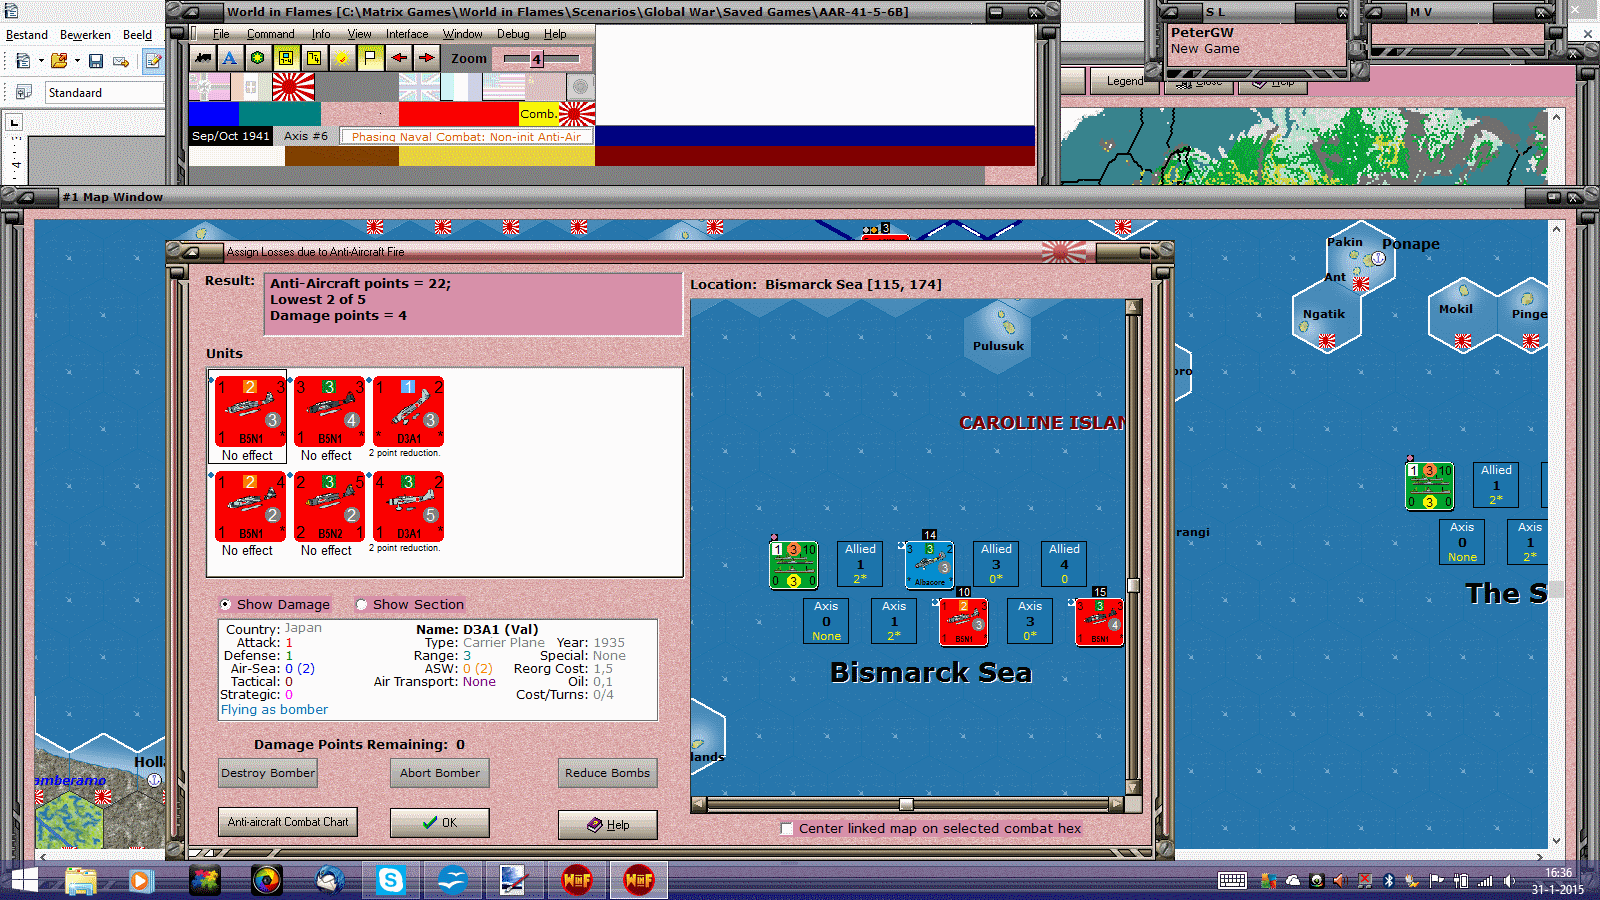Select the faded United States flag
Viewport: 1600px width, 900px height.
[x=503, y=88]
